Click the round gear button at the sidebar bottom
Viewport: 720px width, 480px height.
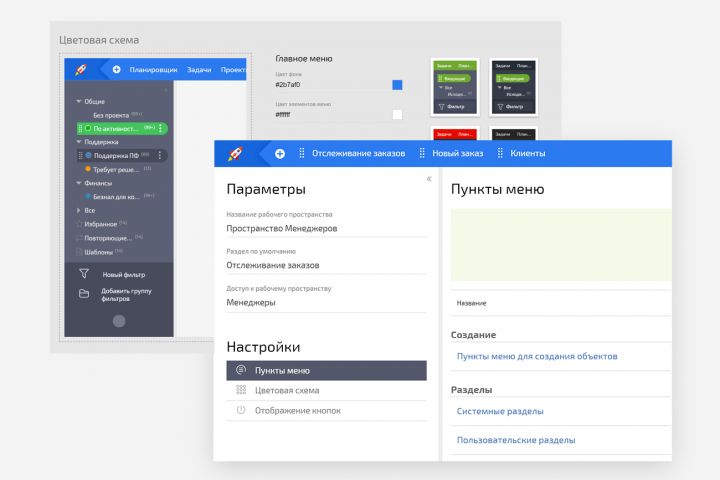coord(119,321)
